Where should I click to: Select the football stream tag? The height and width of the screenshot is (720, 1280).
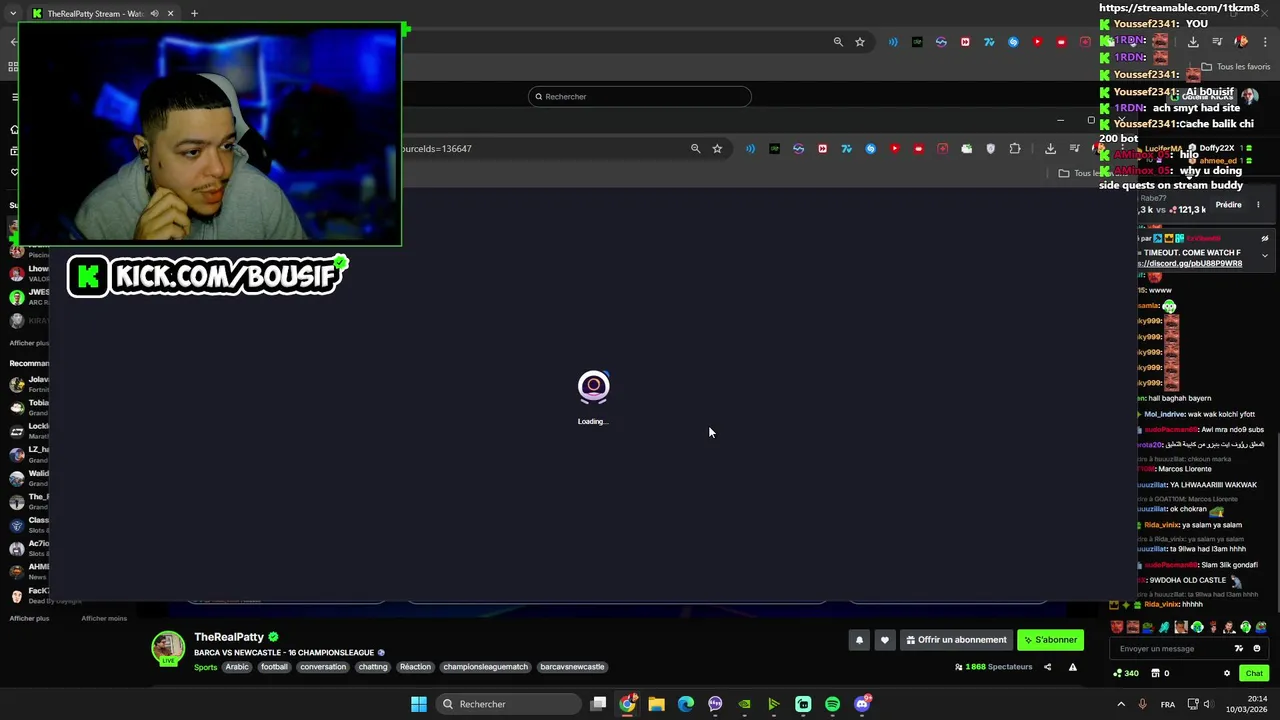pos(274,667)
